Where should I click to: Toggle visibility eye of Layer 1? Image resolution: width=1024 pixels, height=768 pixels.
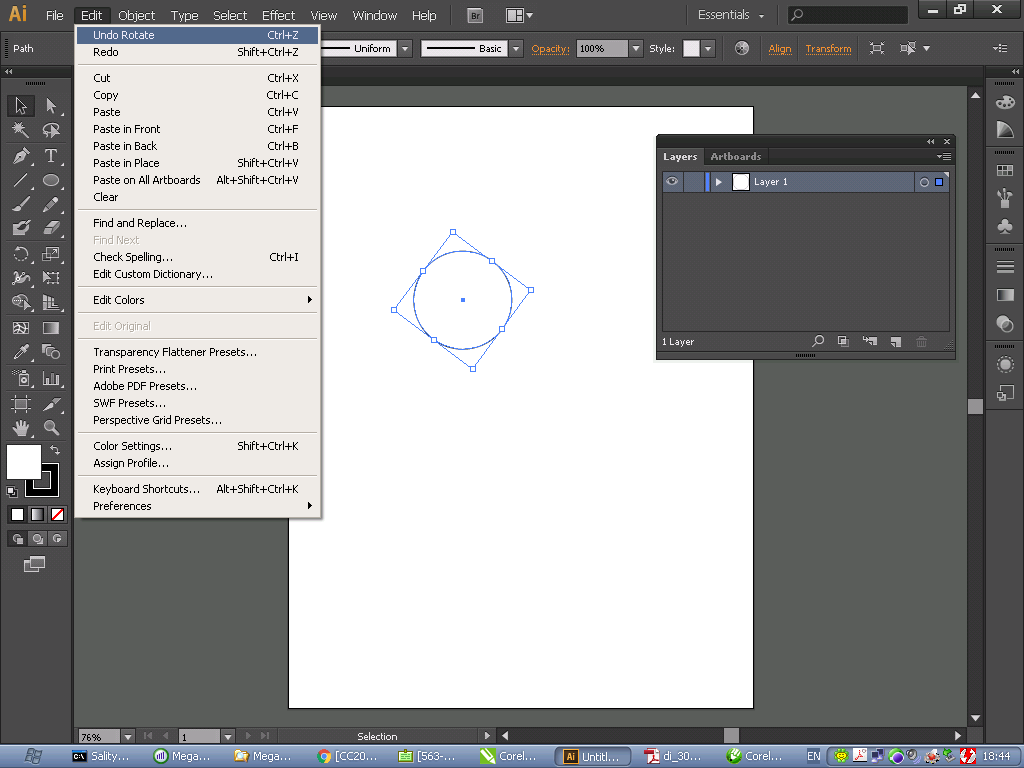point(672,182)
